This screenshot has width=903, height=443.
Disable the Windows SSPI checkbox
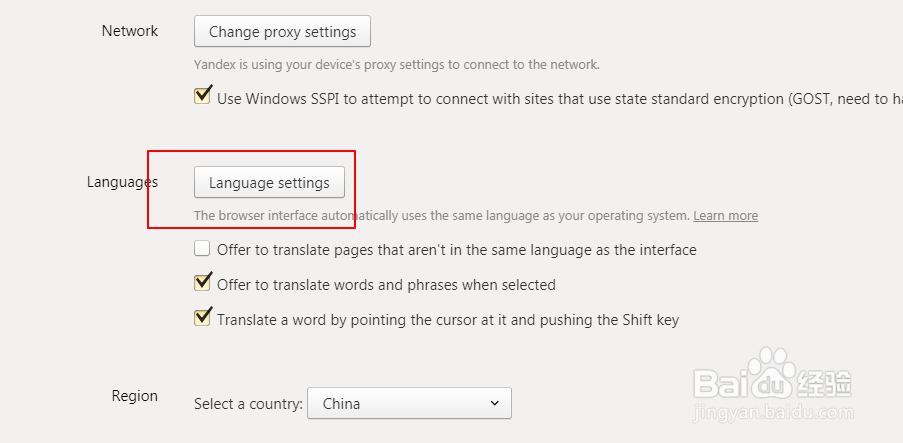[x=203, y=97]
